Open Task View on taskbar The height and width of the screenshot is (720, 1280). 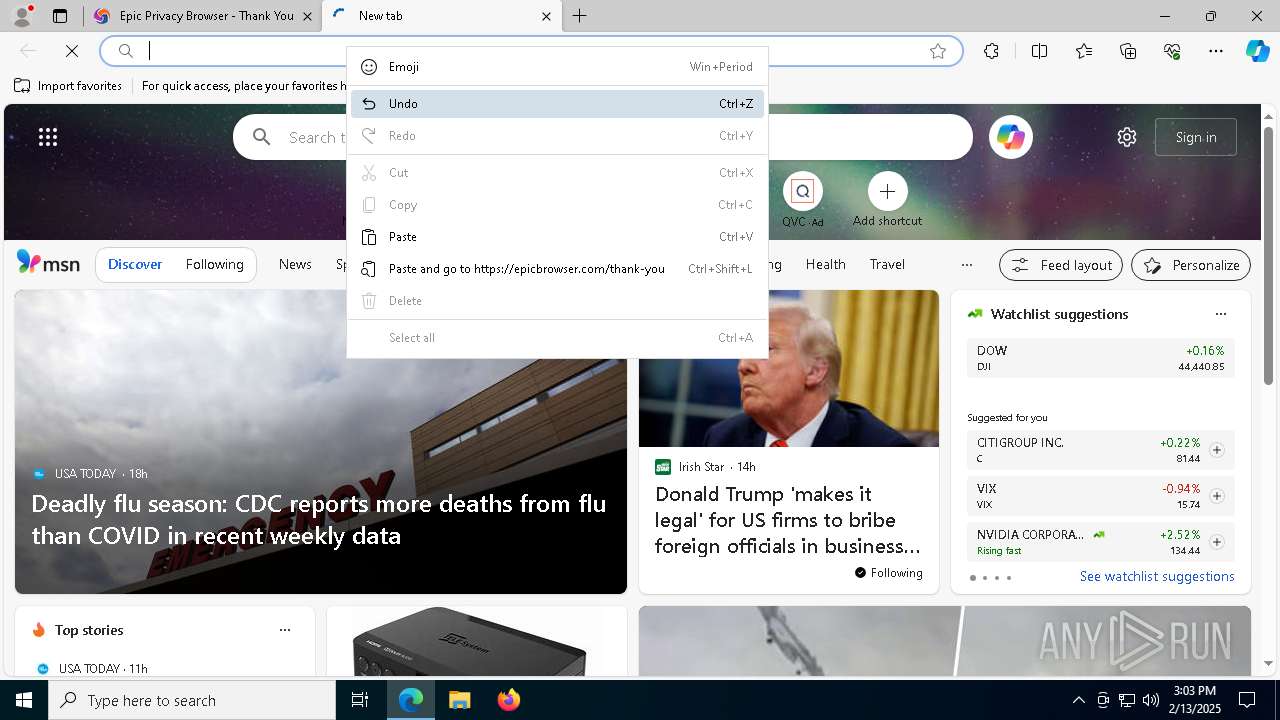(360, 700)
